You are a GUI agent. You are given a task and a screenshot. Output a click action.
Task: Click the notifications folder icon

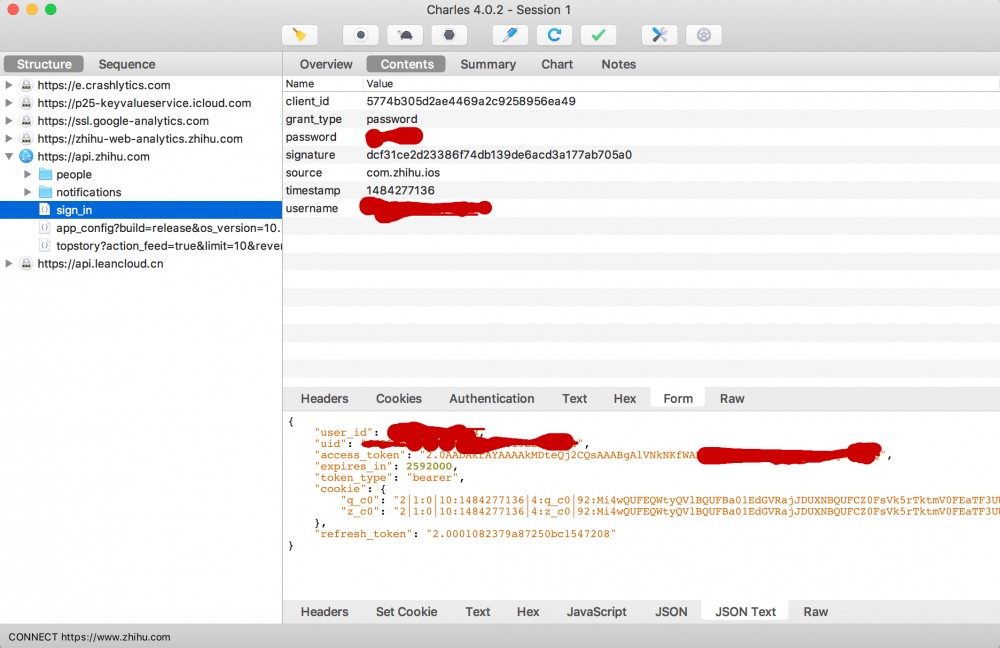(45, 192)
